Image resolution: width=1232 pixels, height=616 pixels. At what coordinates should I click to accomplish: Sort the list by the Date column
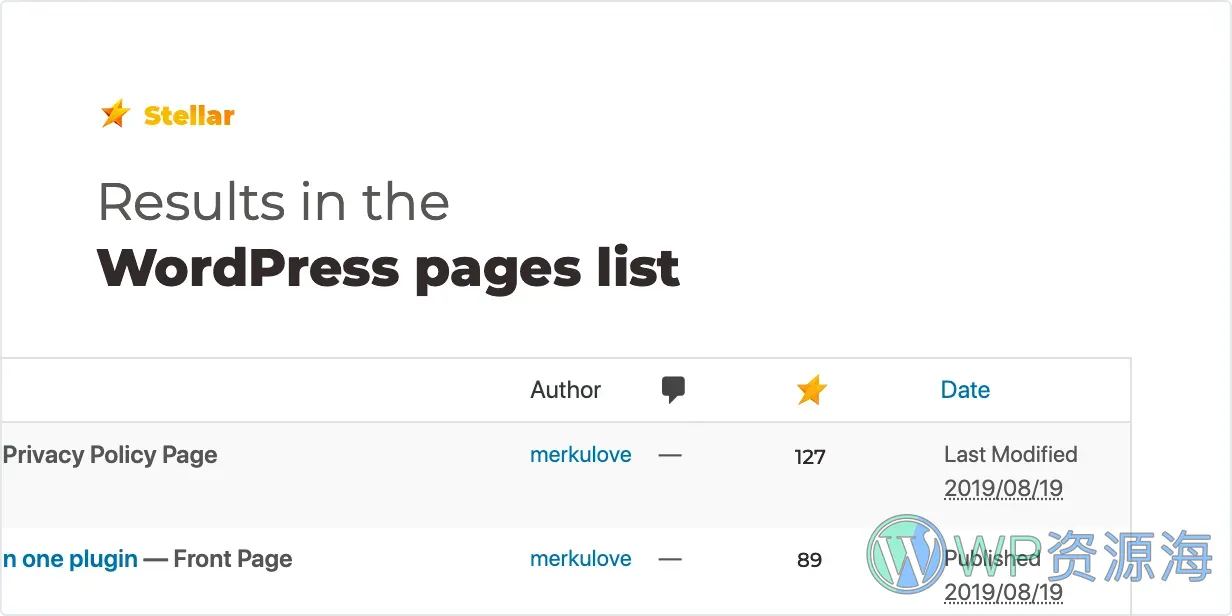(x=965, y=390)
